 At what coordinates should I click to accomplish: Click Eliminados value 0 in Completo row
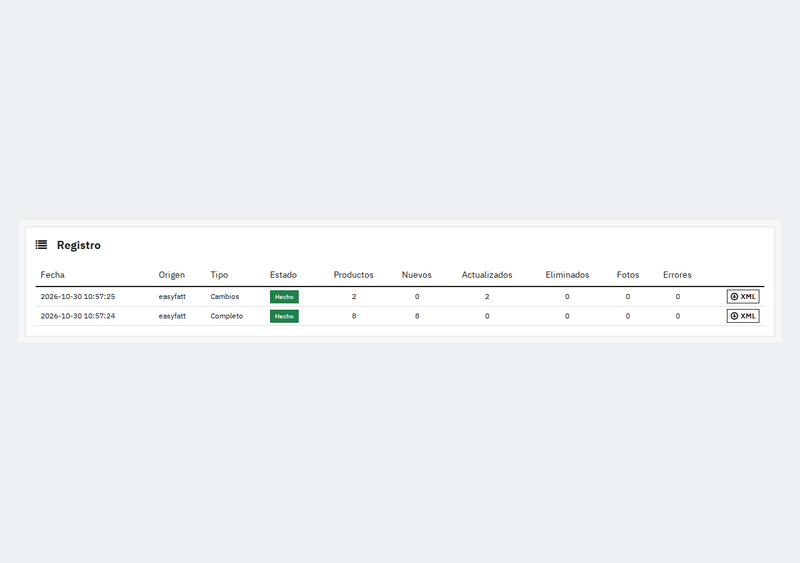coord(567,316)
